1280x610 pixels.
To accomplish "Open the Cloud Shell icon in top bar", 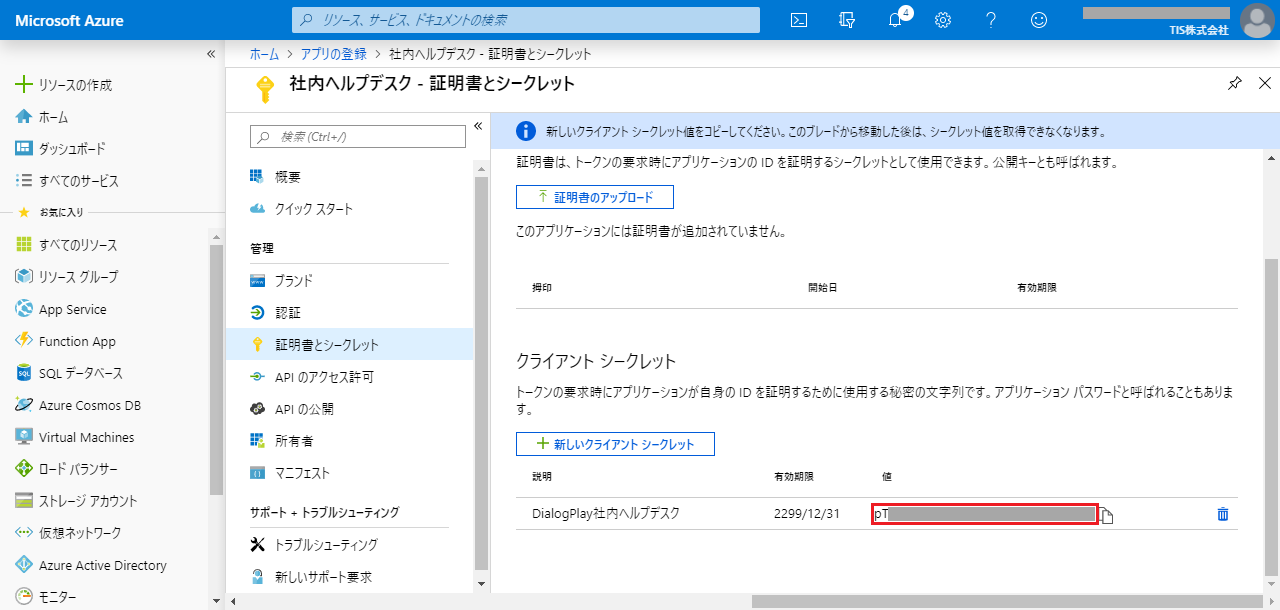I will click(x=799, y=20).
